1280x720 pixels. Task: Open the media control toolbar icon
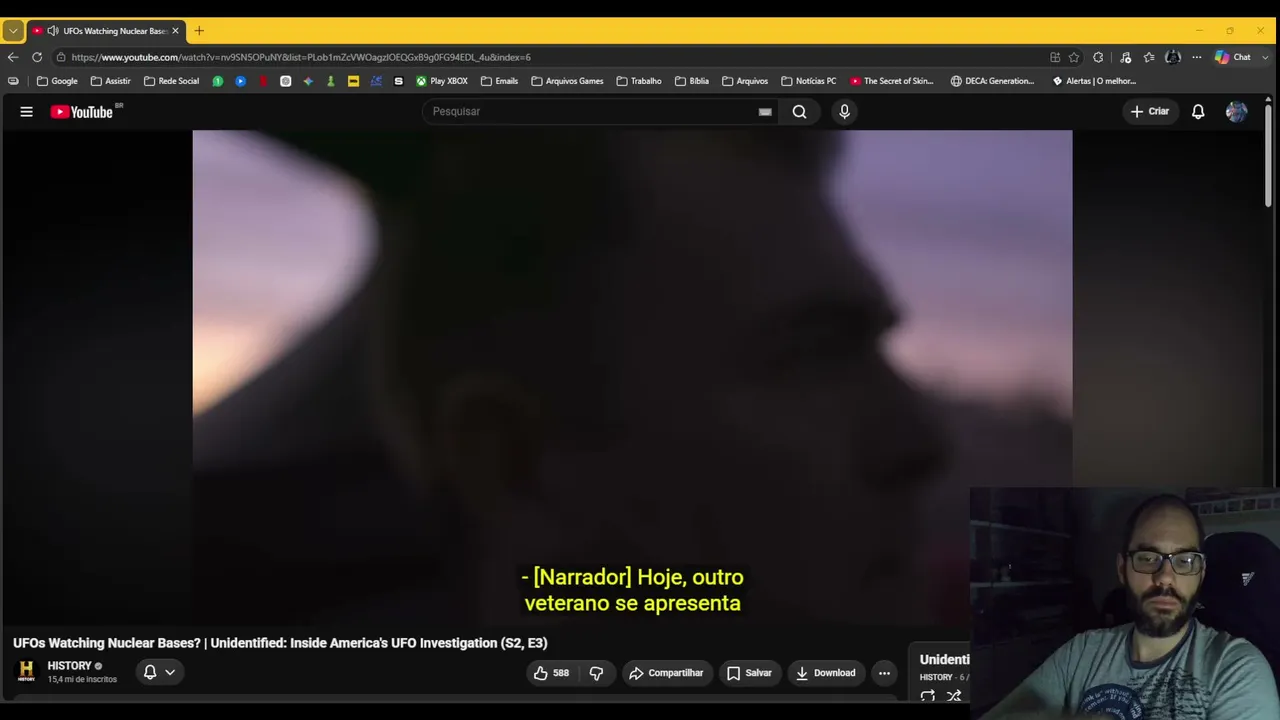pyautogui.click(x=1125, y=57)
